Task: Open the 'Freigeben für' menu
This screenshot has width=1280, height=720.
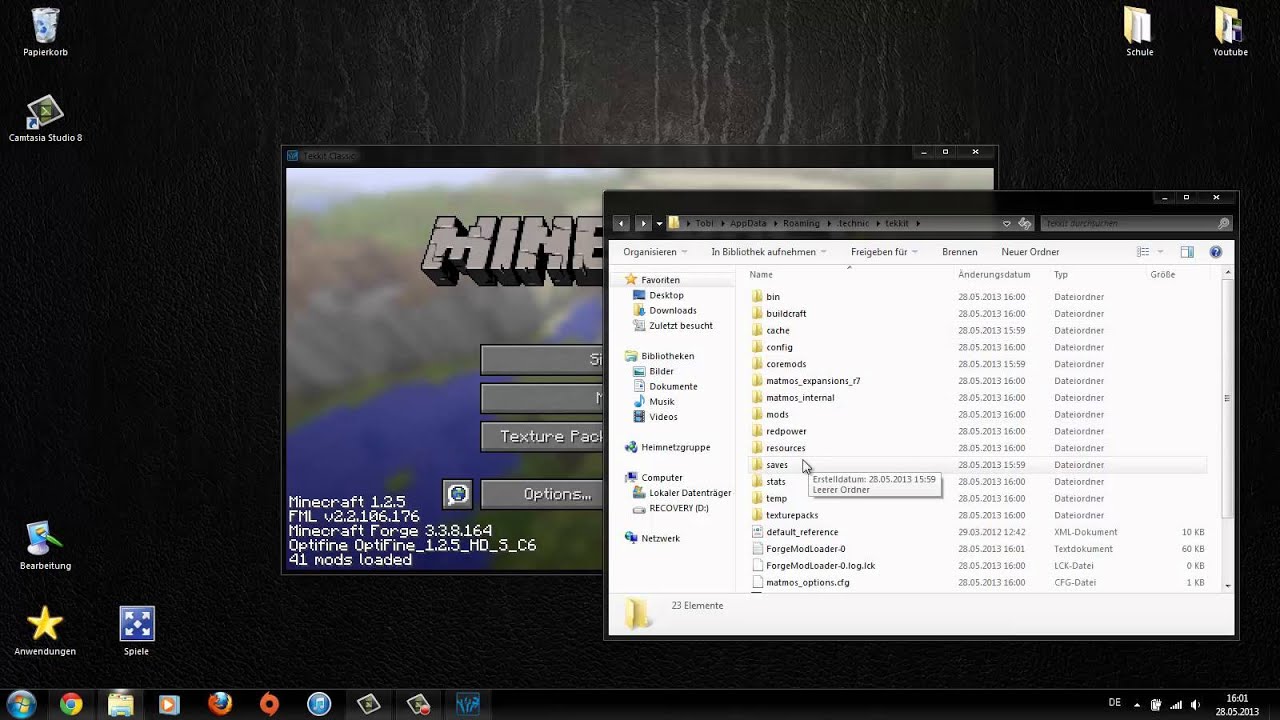Action: [x=884, y=252]
